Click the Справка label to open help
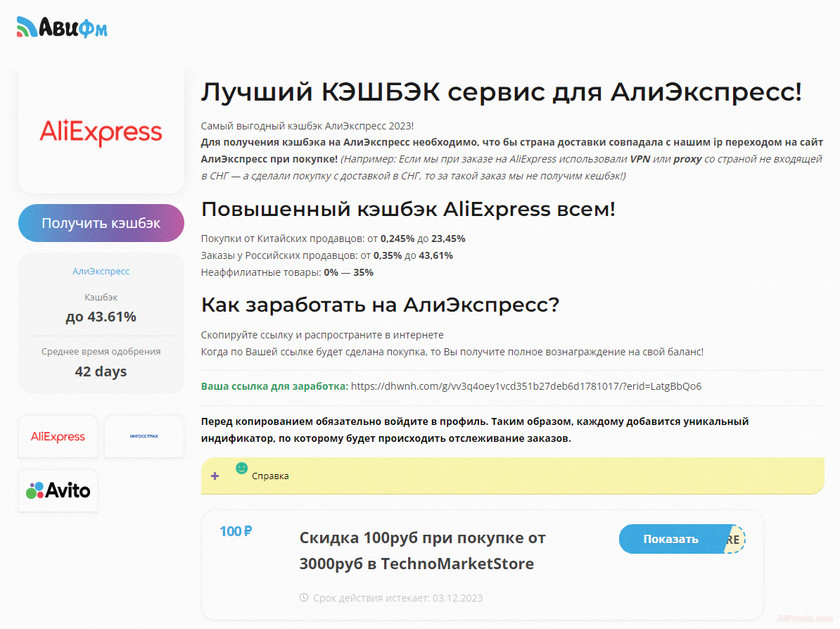 coord(272,477)
